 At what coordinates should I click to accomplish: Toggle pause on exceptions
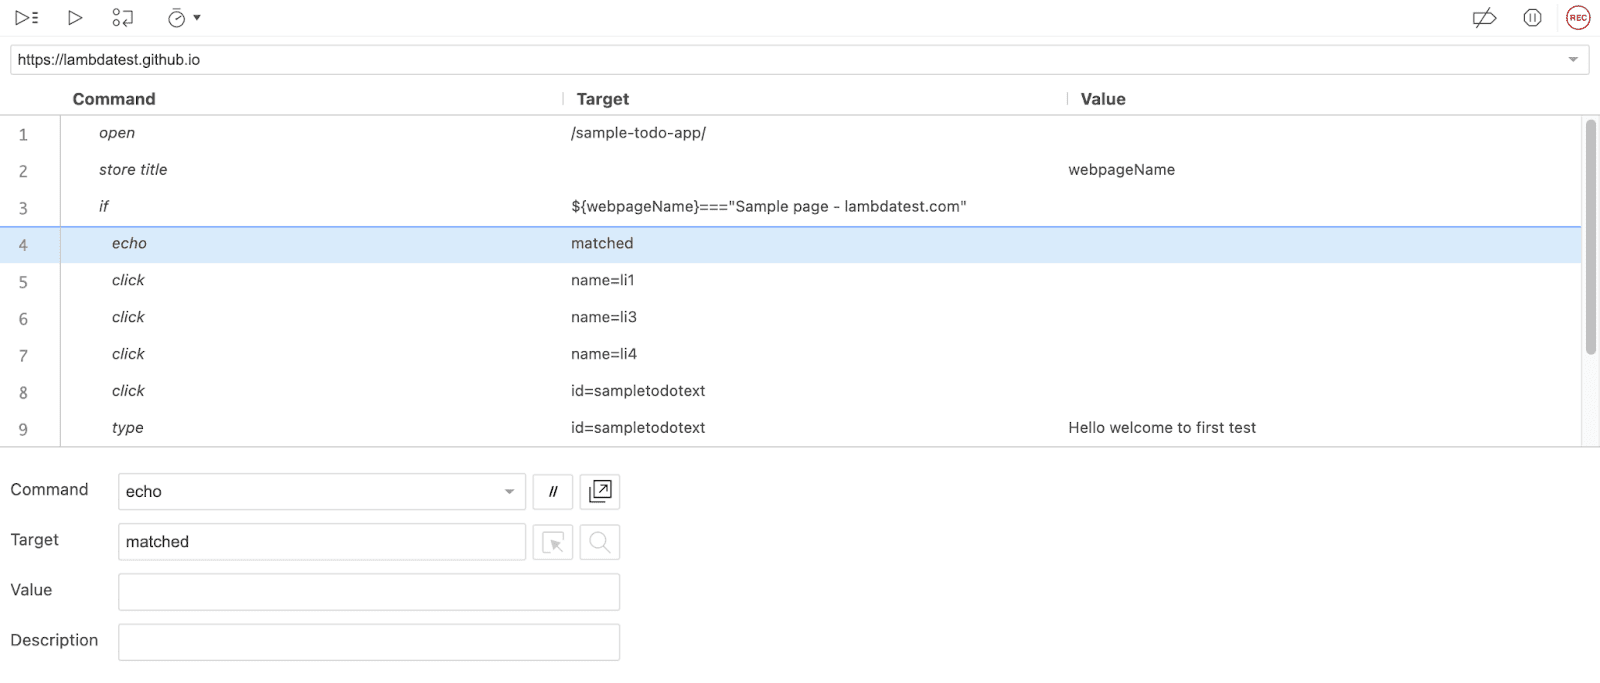click(1532, 17)
